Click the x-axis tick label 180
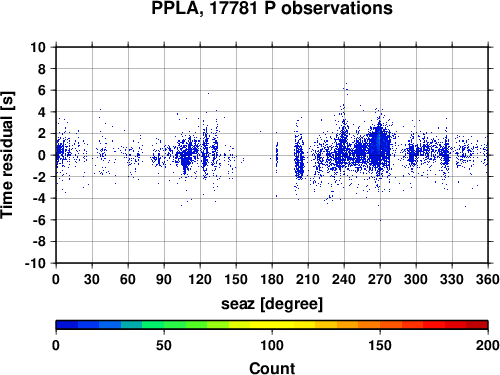This screenshot has width=500, height=375. click(x=272, y=279)
